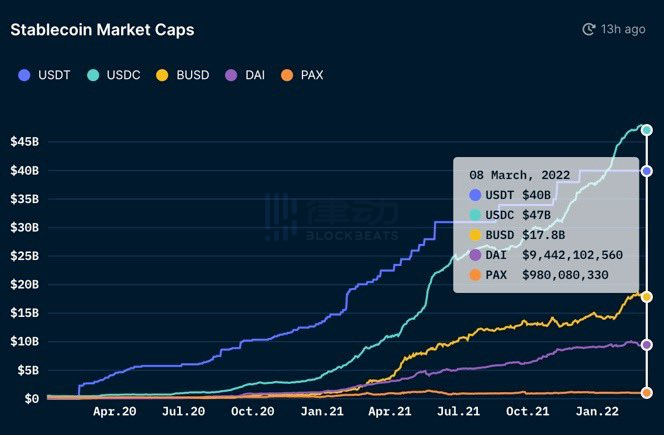
Task: Click the 13h ago timestamp text
Action: tap(623, 30)
